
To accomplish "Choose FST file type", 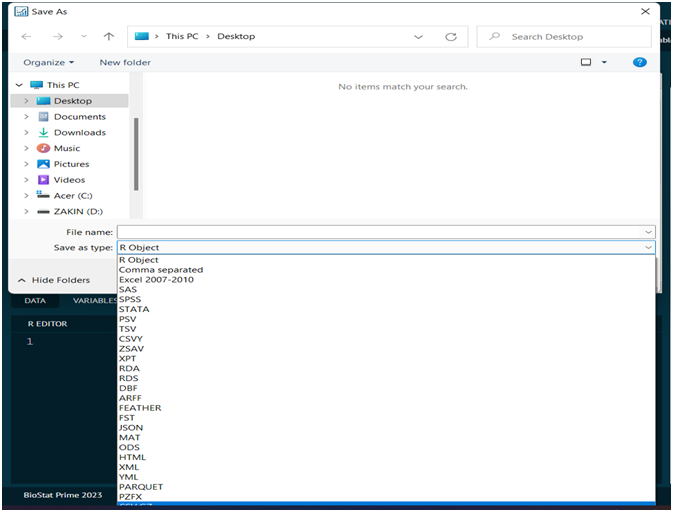I will 386,418.
